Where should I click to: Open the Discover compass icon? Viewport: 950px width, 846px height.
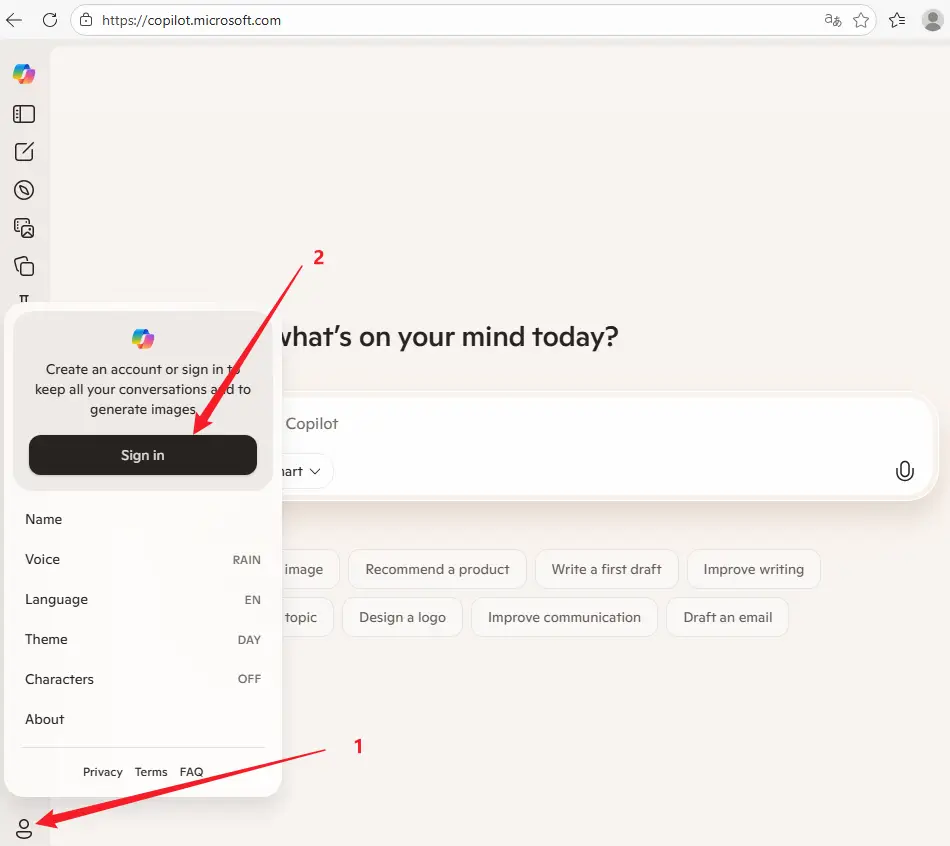pyautogui.click(x=24, y=190)
